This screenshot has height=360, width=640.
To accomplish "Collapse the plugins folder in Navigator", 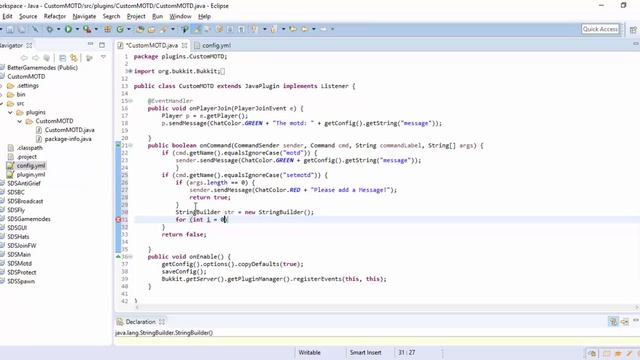I will pos(11,112).
